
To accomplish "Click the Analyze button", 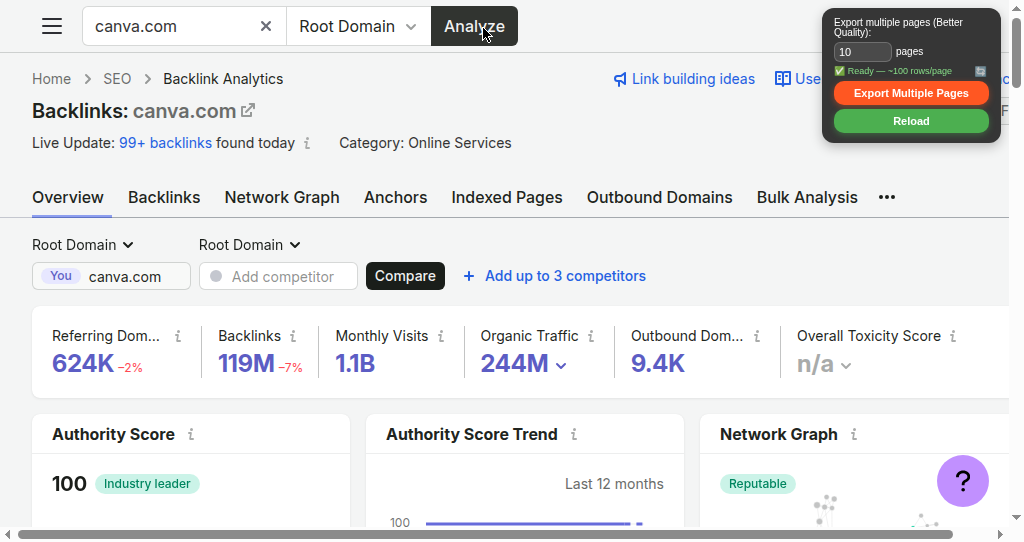I will point(474,26).
